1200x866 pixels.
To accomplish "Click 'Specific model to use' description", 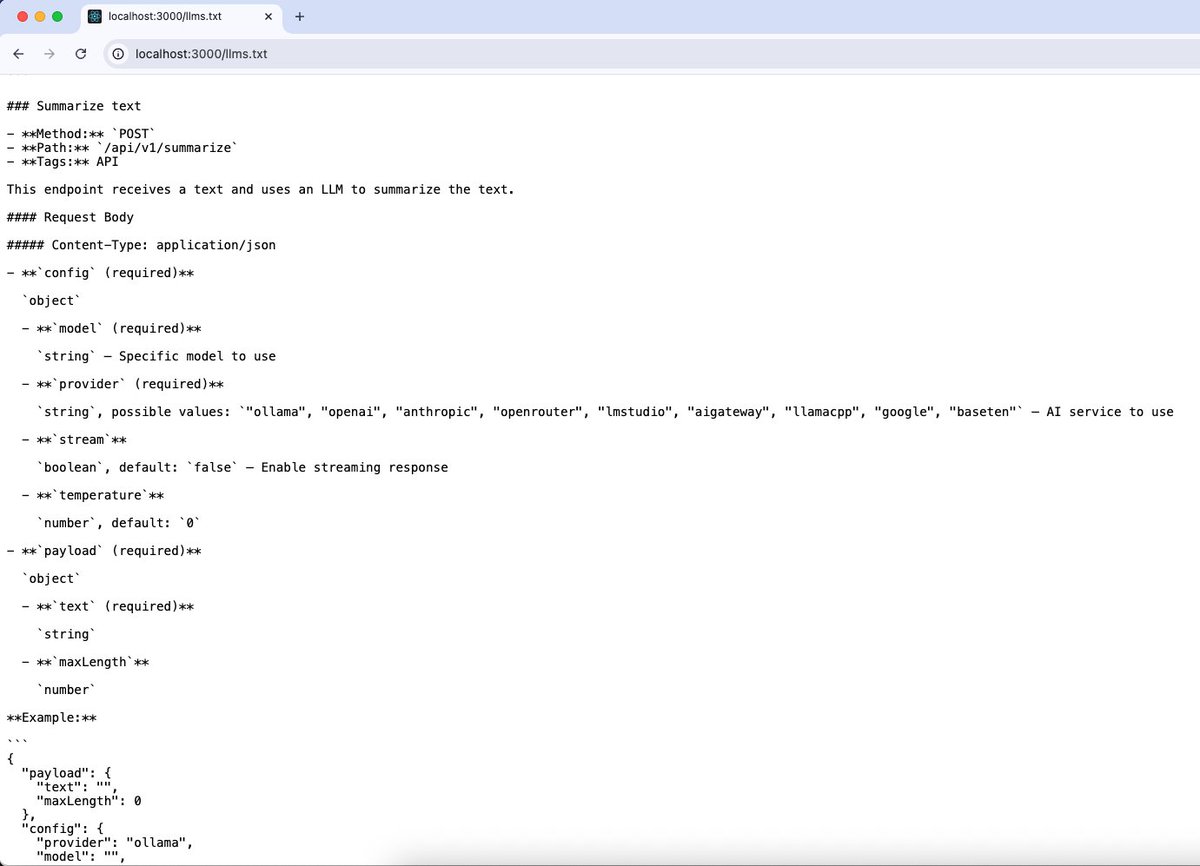I will coord(197,356).
